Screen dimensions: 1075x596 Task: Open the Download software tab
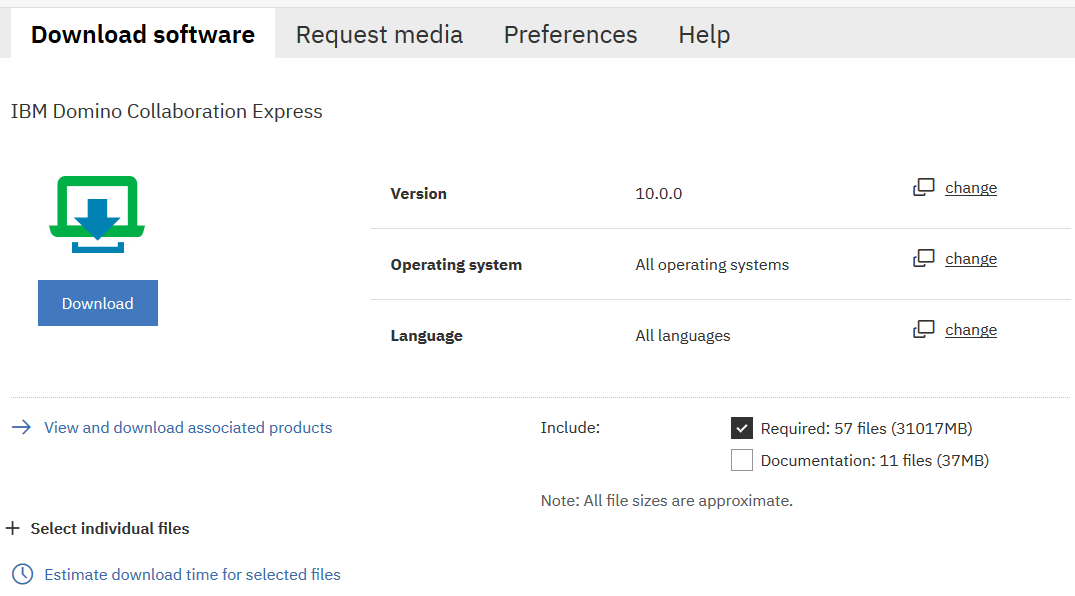143,34
